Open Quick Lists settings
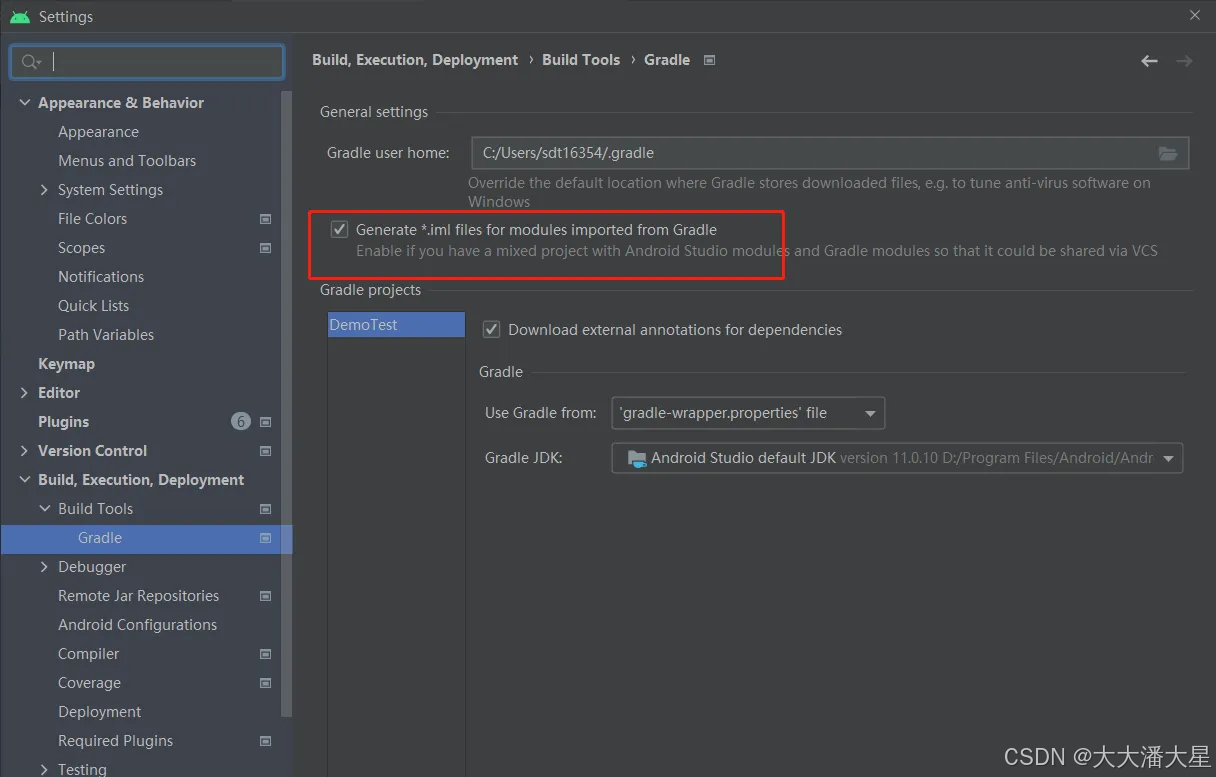This screenshot has width=1216, height=777. [93, 306]
